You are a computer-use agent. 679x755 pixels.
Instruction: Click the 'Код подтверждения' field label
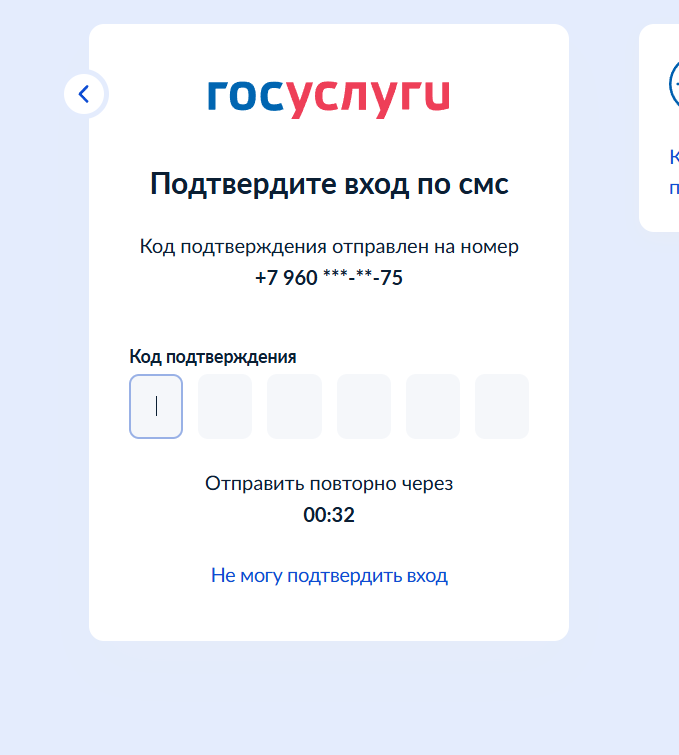point(213,357)
